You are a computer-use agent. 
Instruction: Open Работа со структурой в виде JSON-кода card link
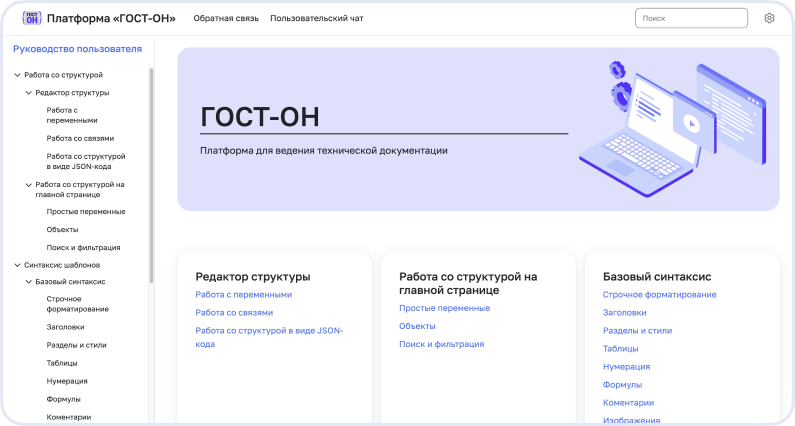click(x=269, y=337)
